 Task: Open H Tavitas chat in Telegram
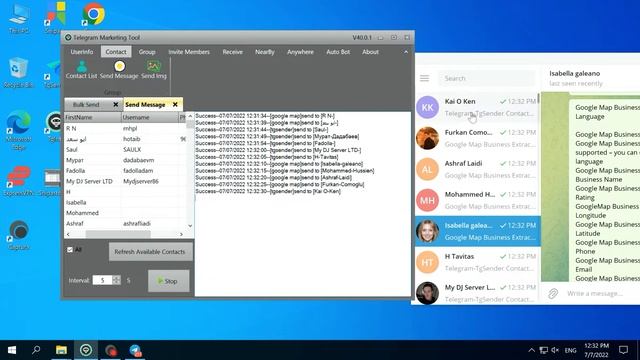coord(477,262)
